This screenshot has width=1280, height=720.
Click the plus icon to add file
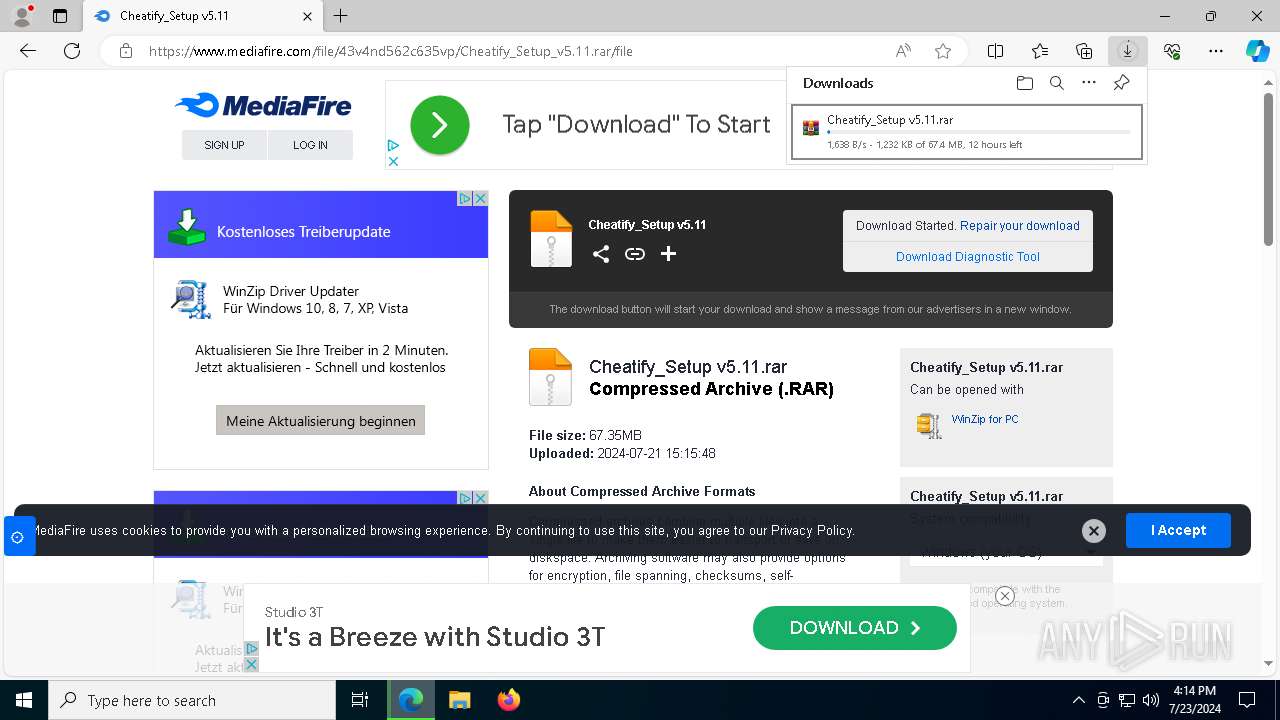669,254
